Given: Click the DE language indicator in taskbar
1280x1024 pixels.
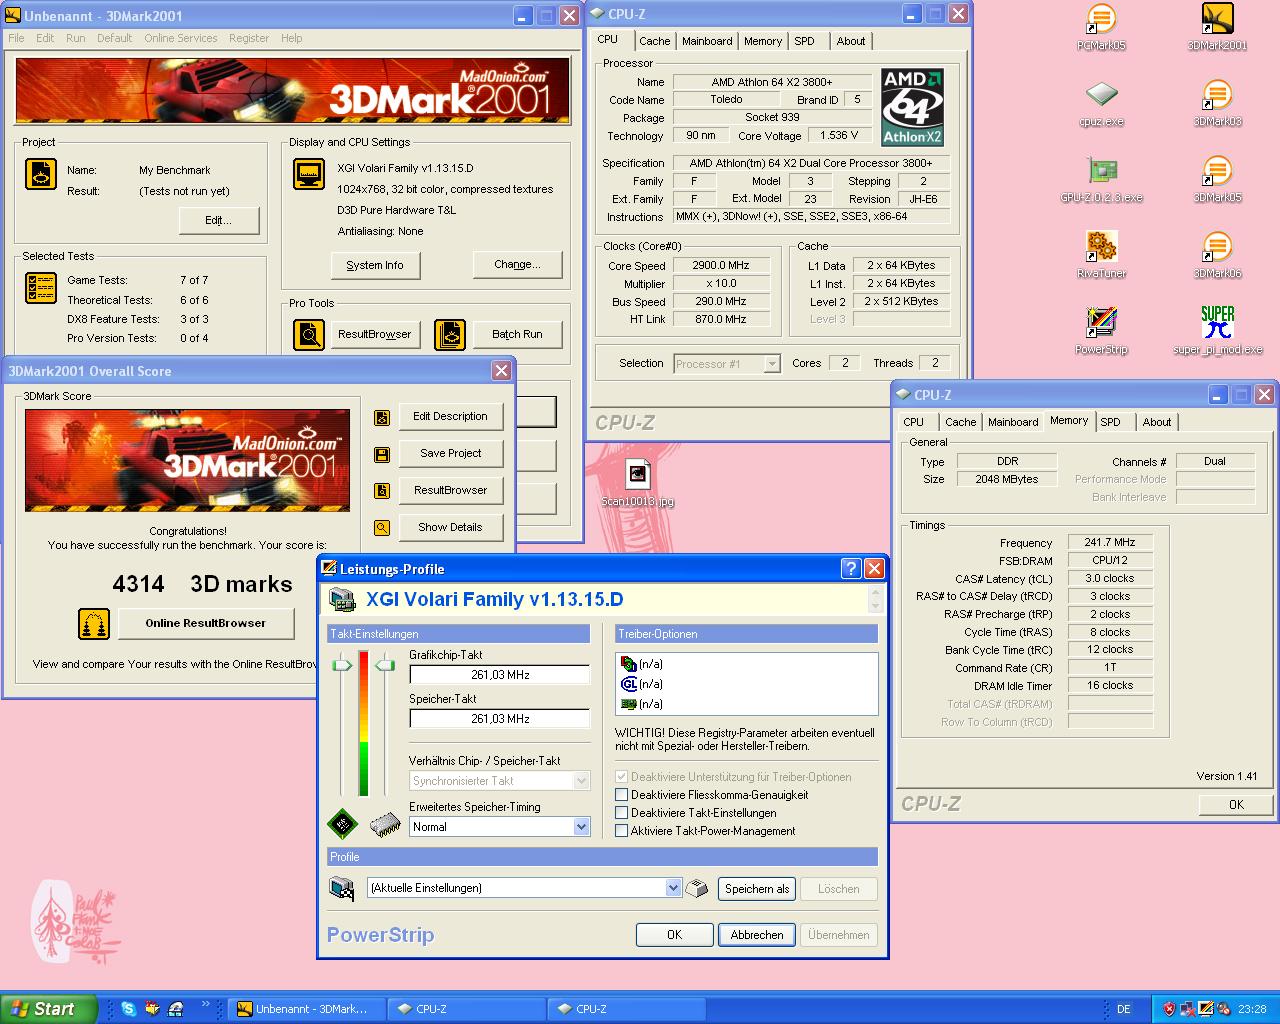Looking at the screenshot, I should (1123, 1009).
